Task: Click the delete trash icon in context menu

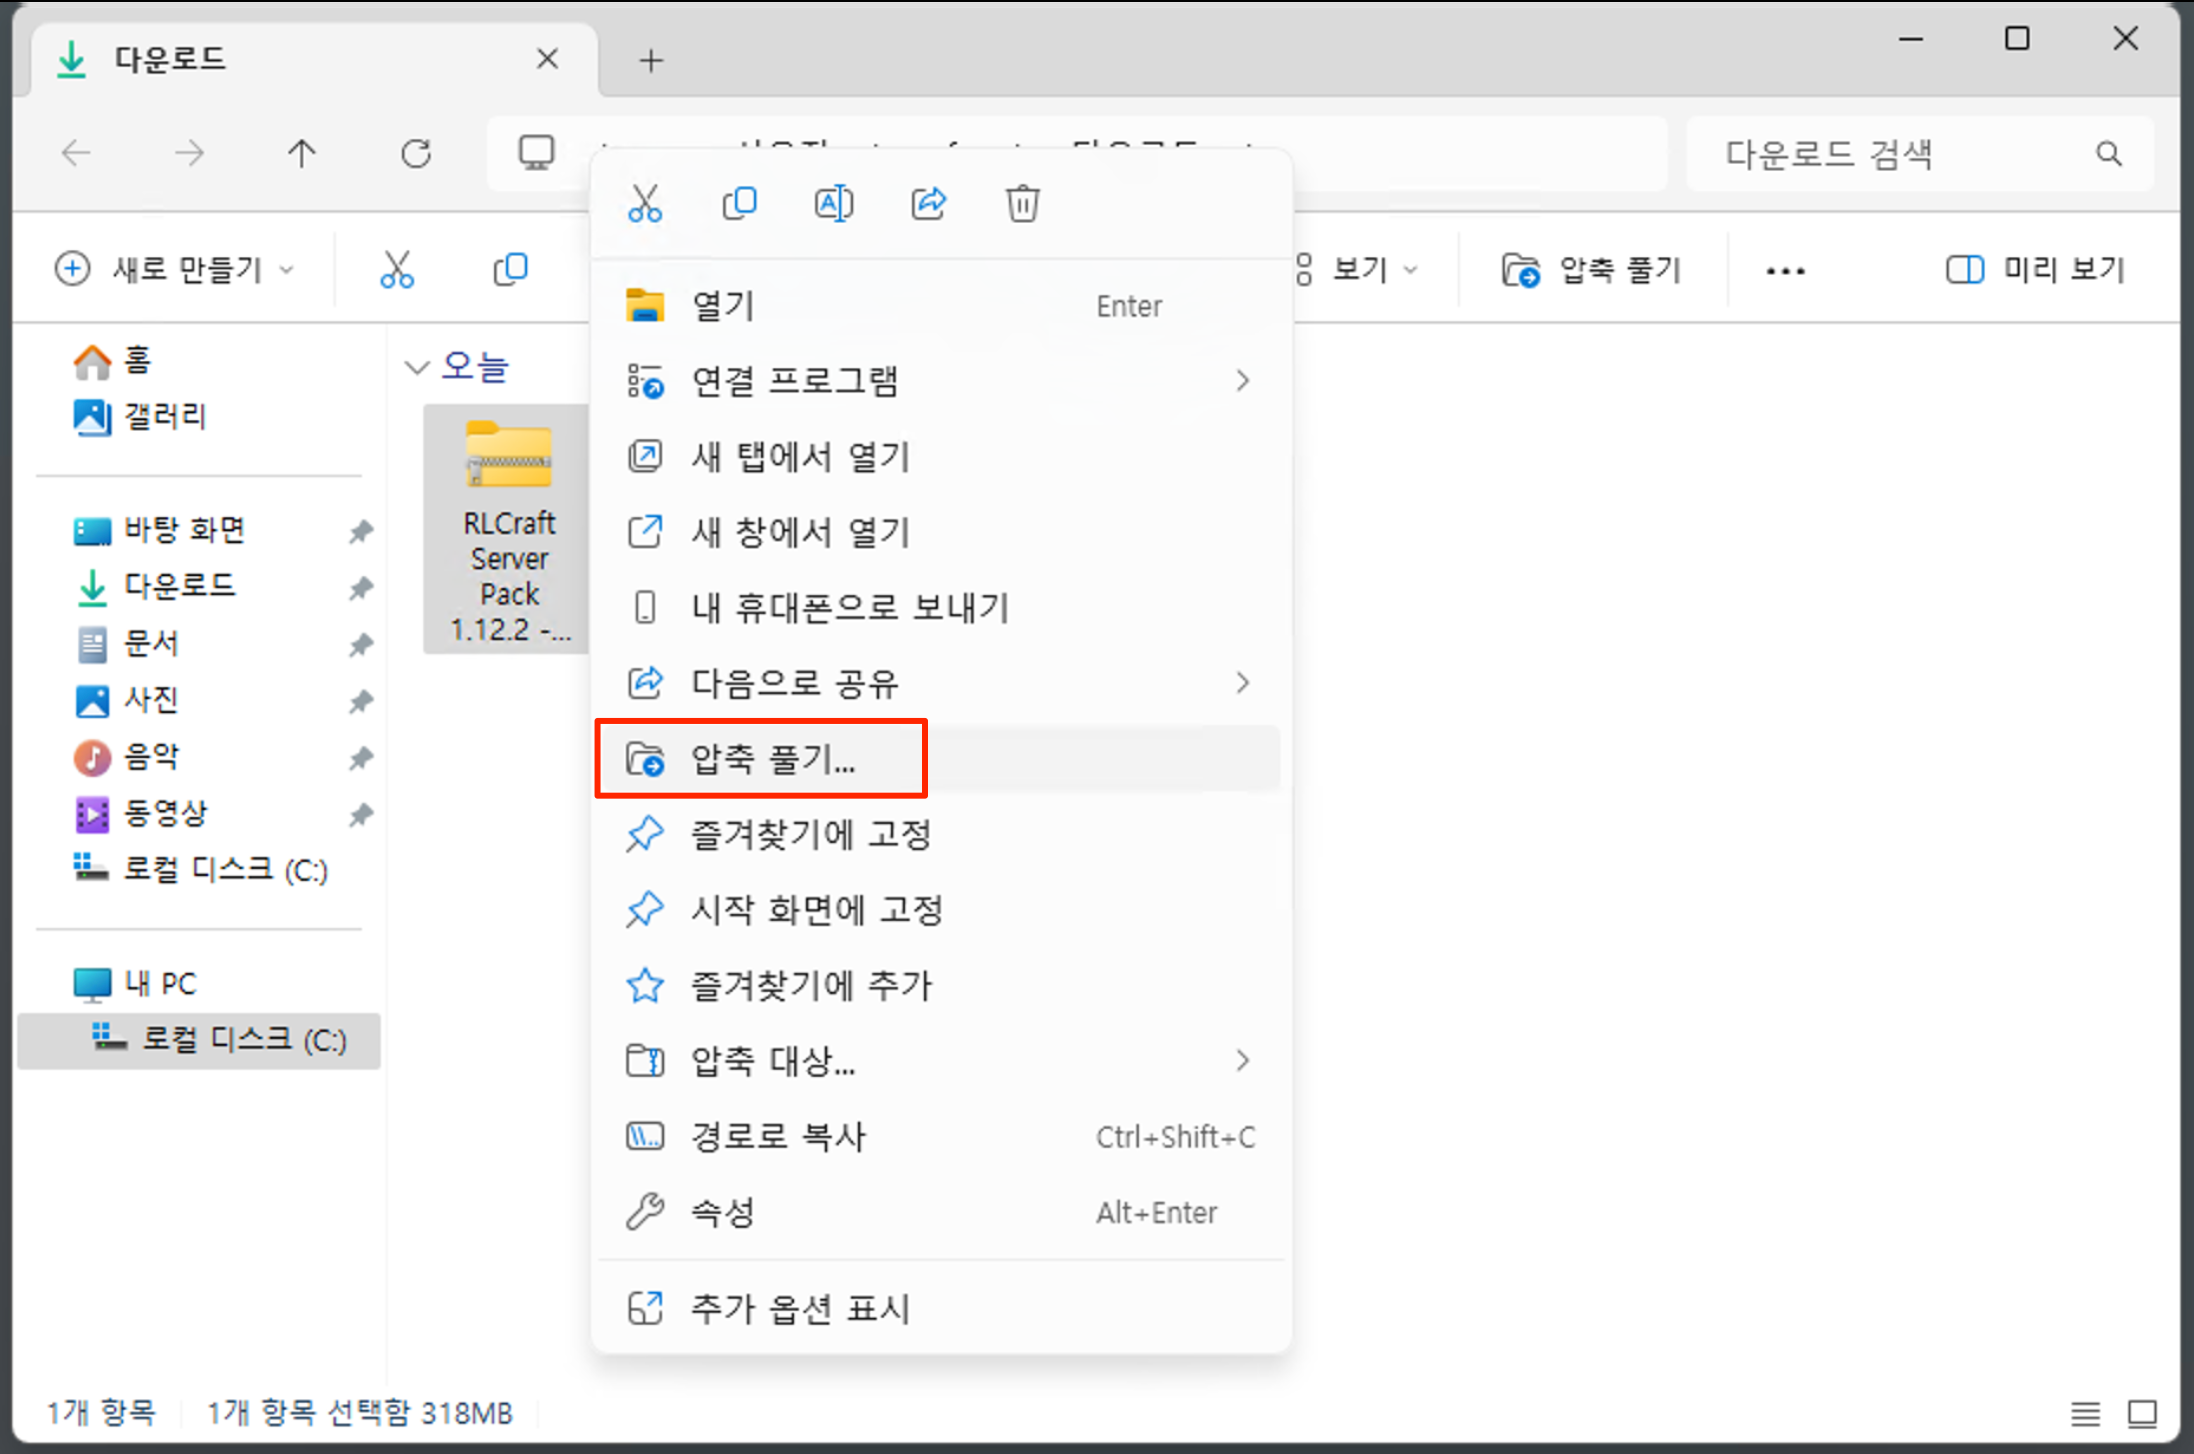Action: coord(1022,204)
